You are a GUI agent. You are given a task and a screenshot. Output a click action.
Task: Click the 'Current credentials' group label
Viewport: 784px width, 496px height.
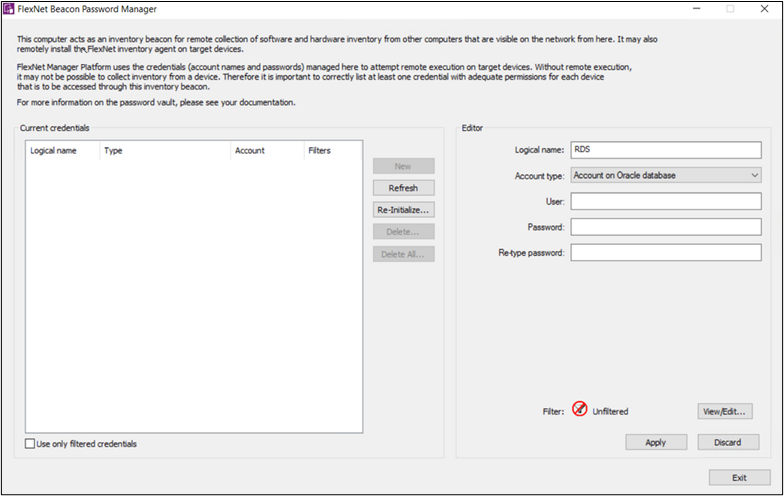[54, 128]
